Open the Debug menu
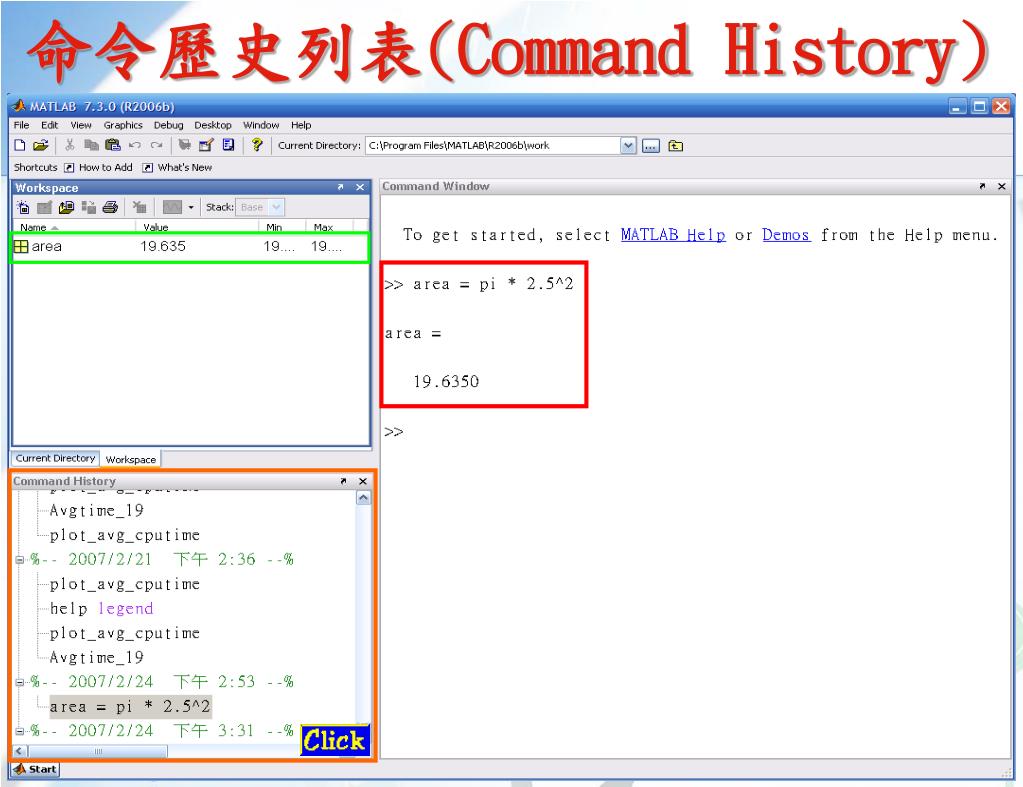 tap(168, 125)
